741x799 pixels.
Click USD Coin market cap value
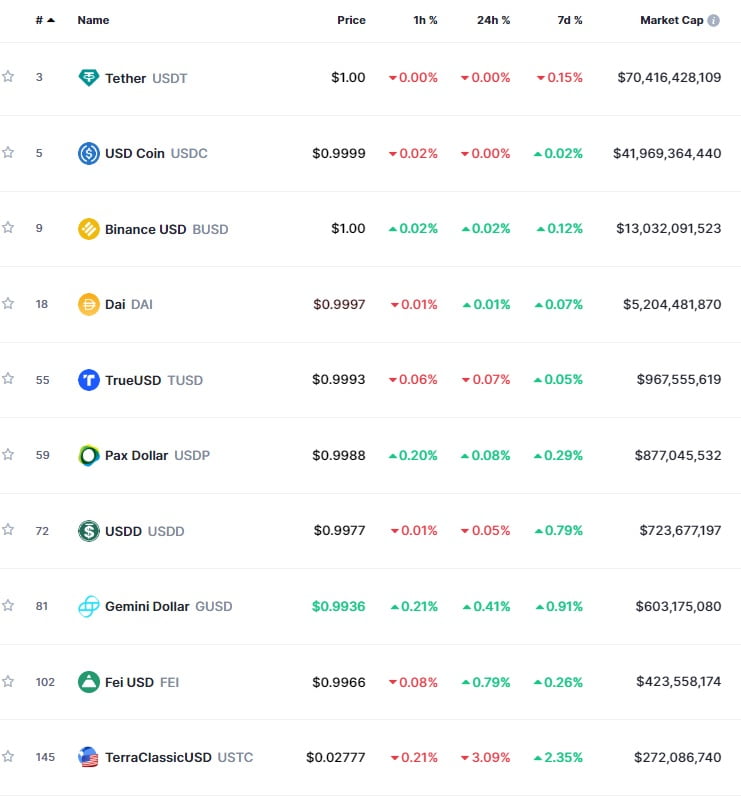[x=667, y=153]
